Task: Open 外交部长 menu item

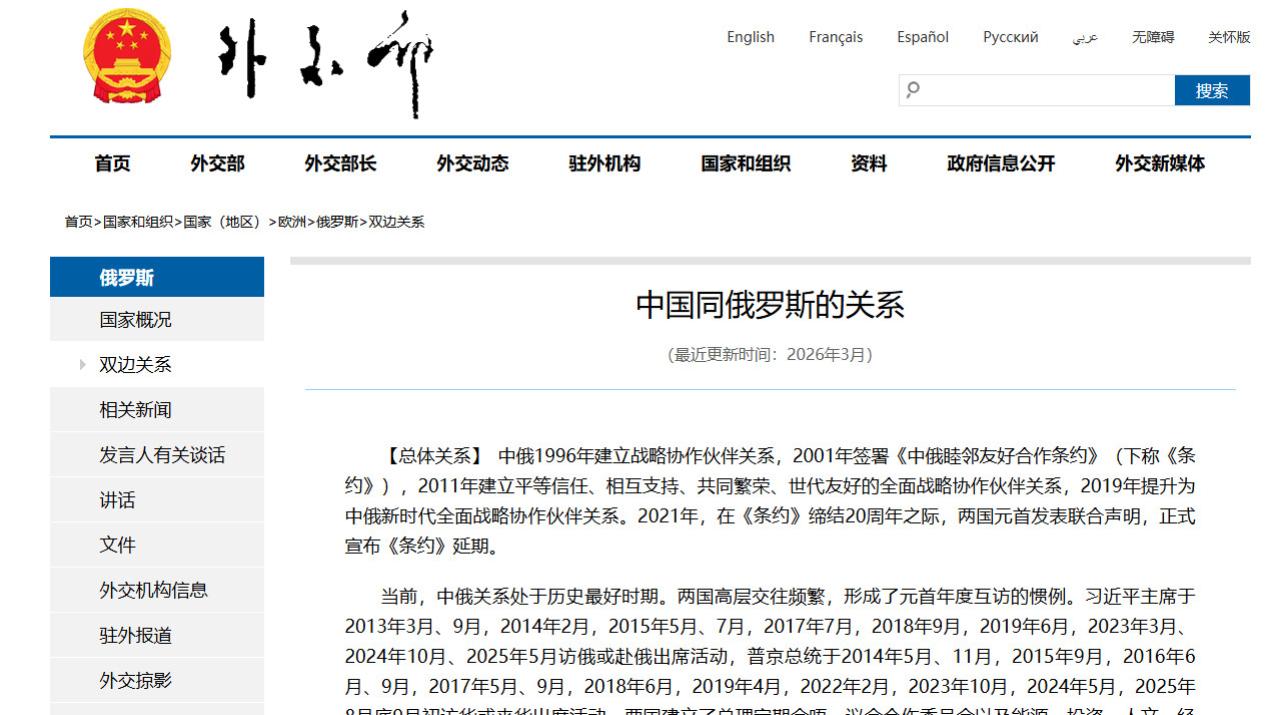Action: pos(340,163)
